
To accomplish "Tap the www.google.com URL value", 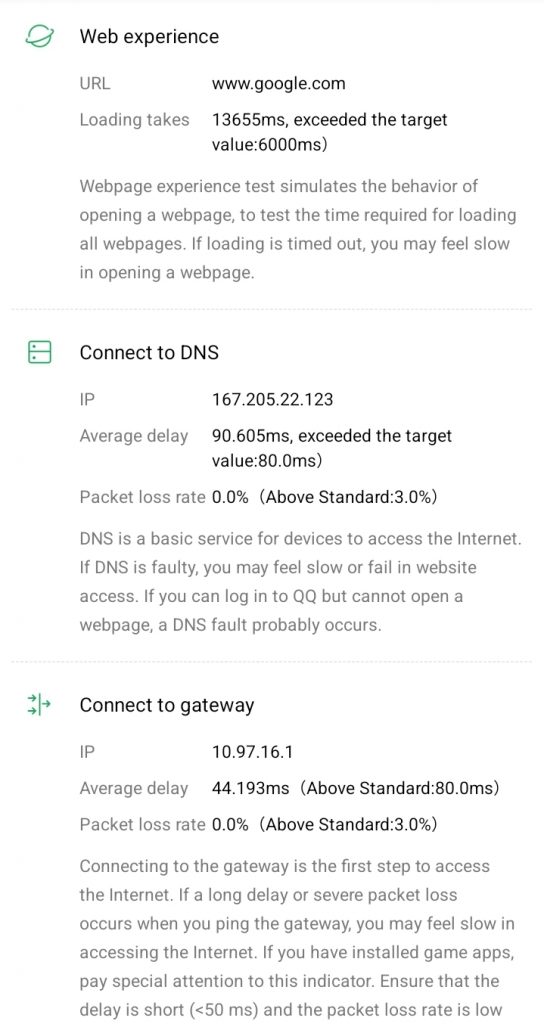I will [x=279, y=84].
